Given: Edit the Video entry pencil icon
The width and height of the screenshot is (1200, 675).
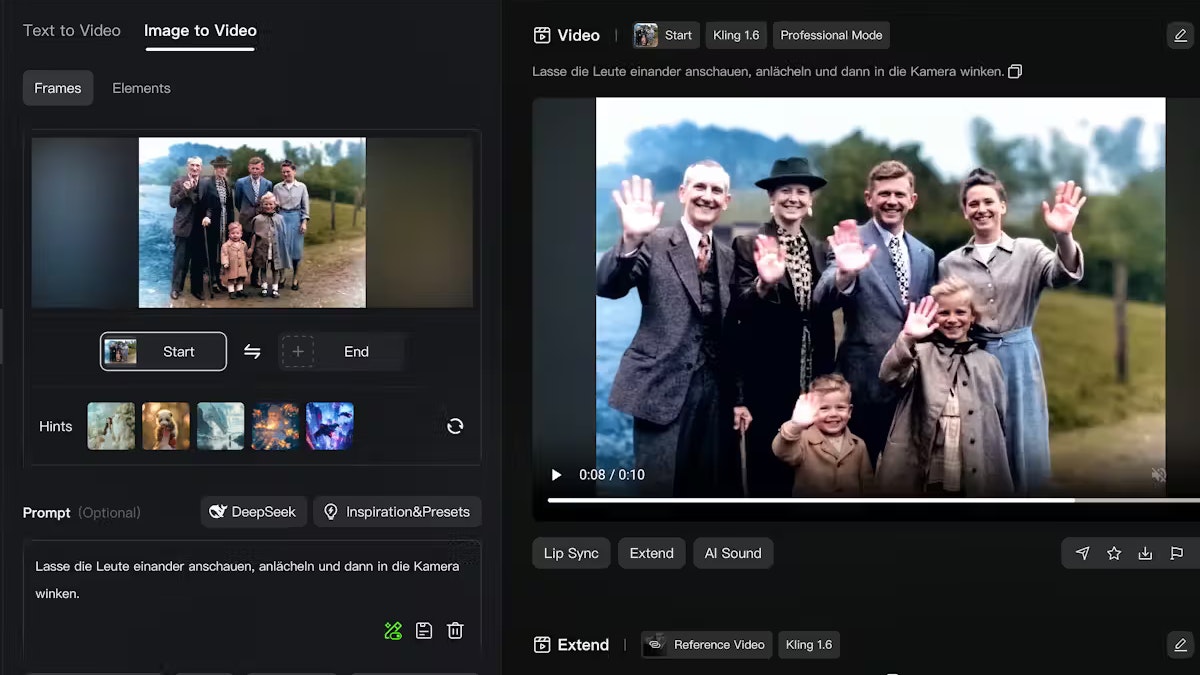Looking at the screenshot, I should coord(1180,36).
